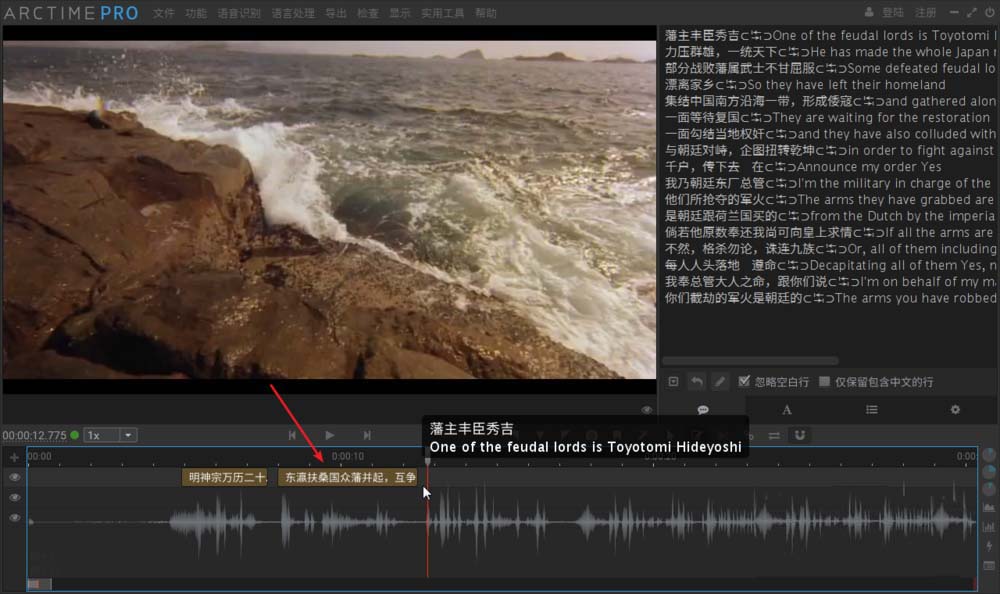Click the video preview frame
Viewport: 1000px width, 594px height.
pos(329,209)
